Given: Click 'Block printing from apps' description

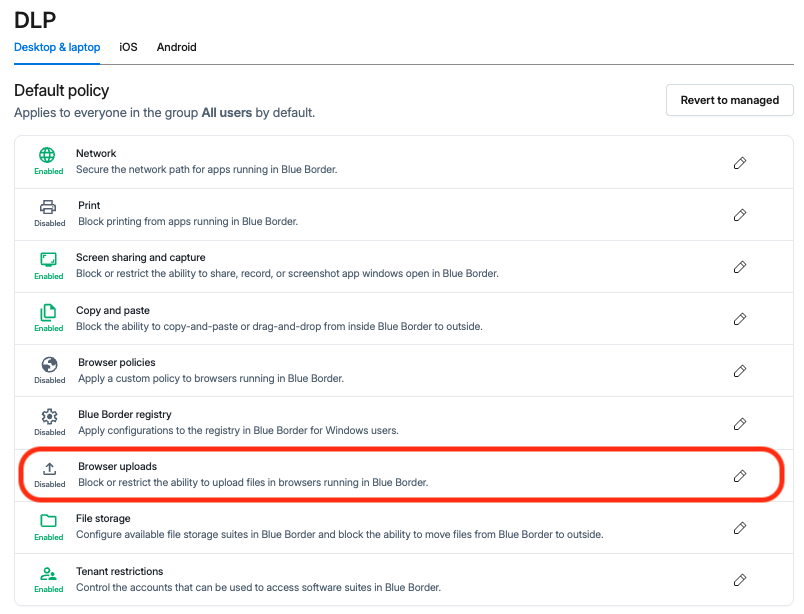Looking at the screenshot, I should (188, 221).
